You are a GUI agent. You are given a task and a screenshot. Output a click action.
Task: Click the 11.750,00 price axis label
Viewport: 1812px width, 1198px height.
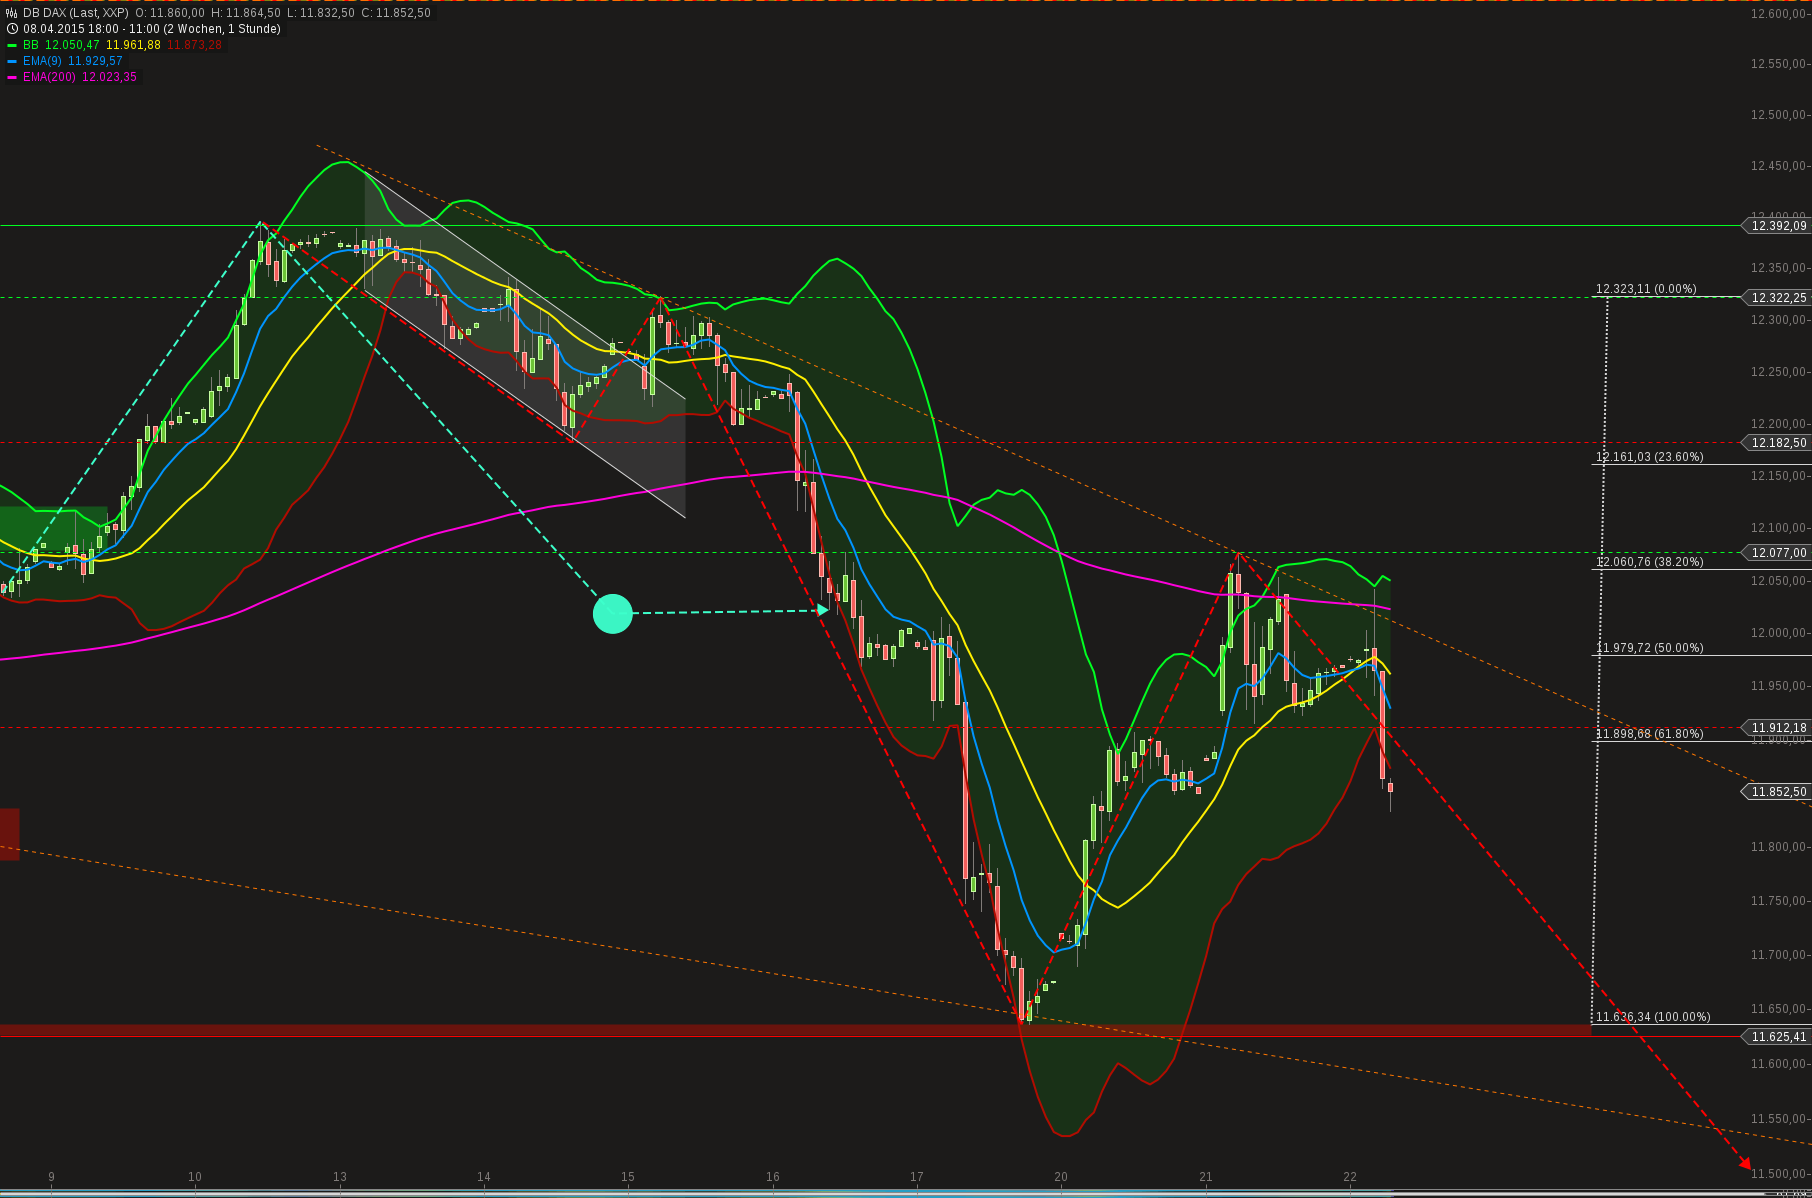coord(1778,901)
